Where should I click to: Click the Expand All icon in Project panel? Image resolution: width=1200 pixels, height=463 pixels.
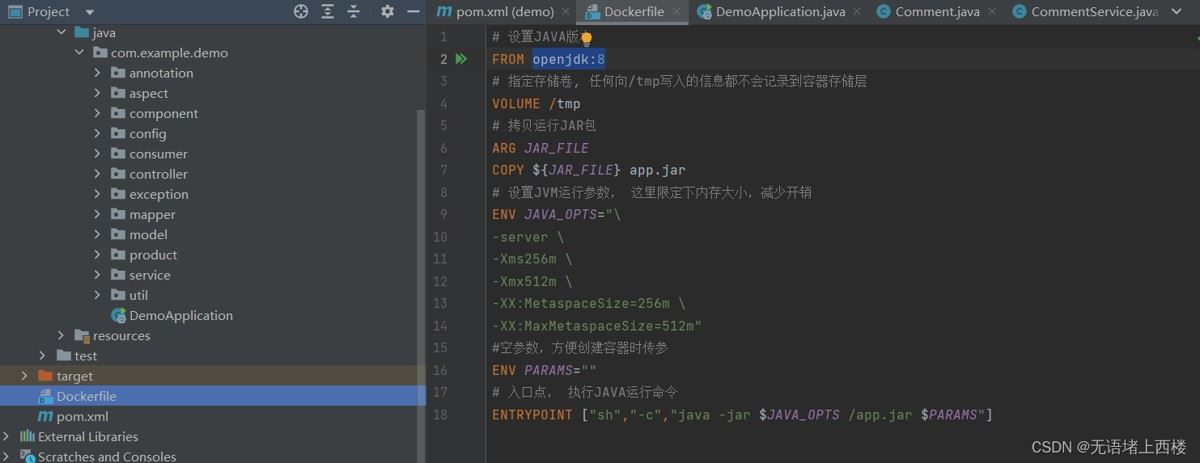click(x=327, y=12)
